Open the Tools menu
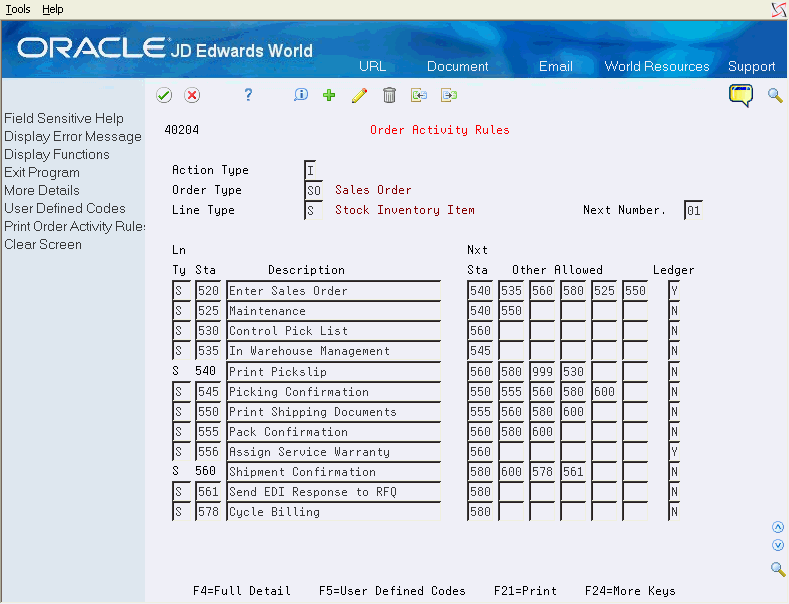The height and width of the screenshot is (604, 789). tap(18, 9)
